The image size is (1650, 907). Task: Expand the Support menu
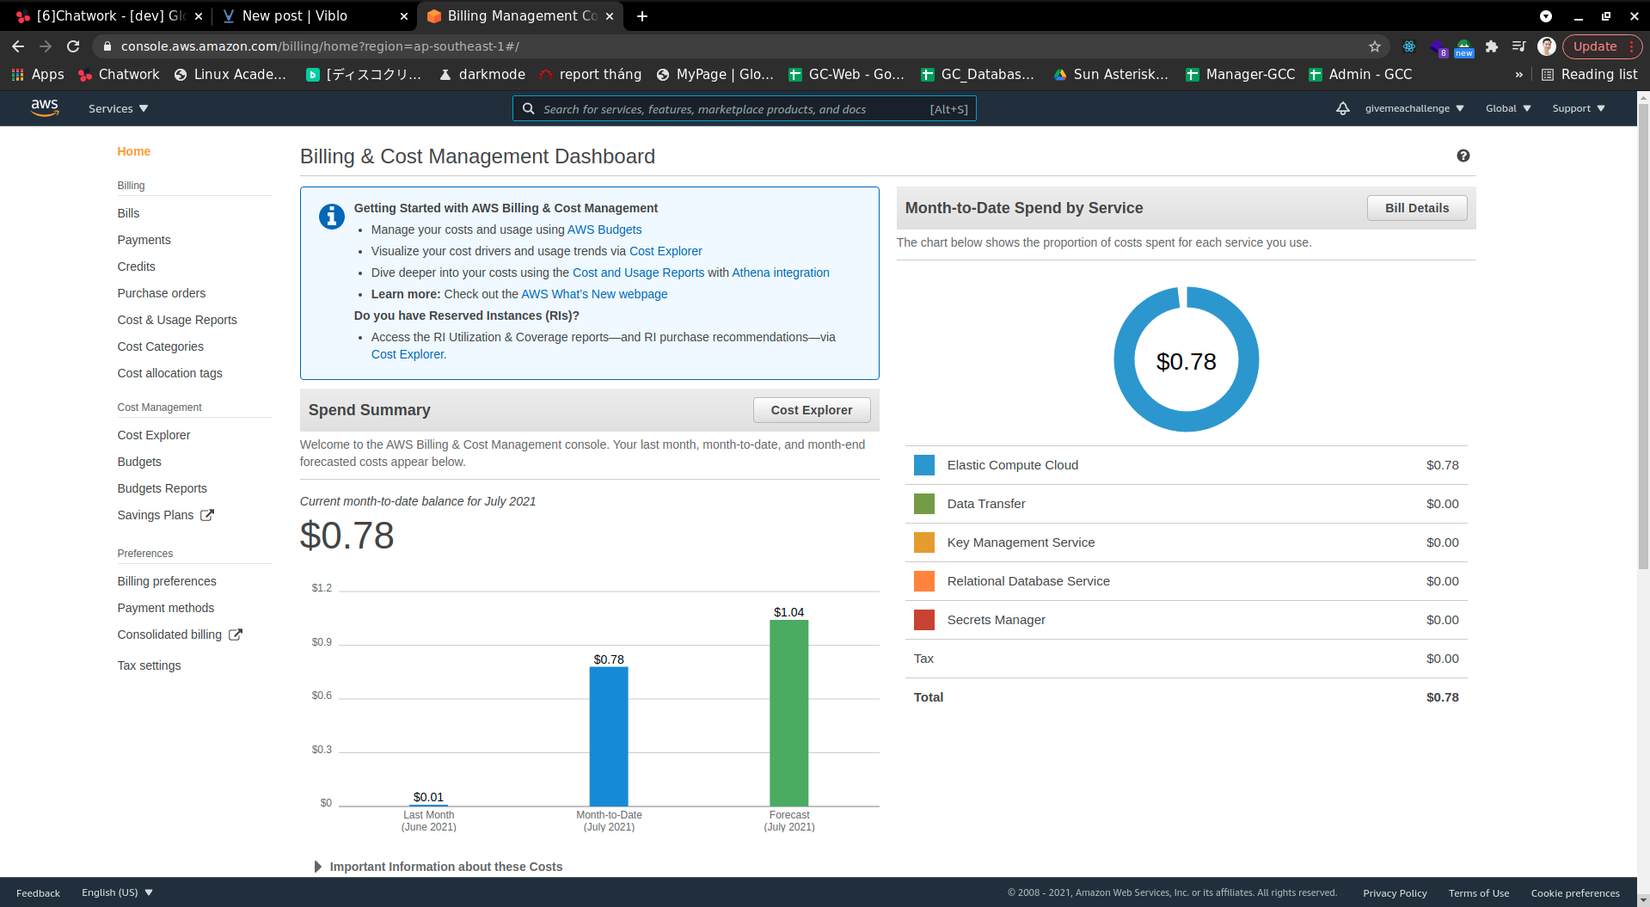pos(1578,109)
